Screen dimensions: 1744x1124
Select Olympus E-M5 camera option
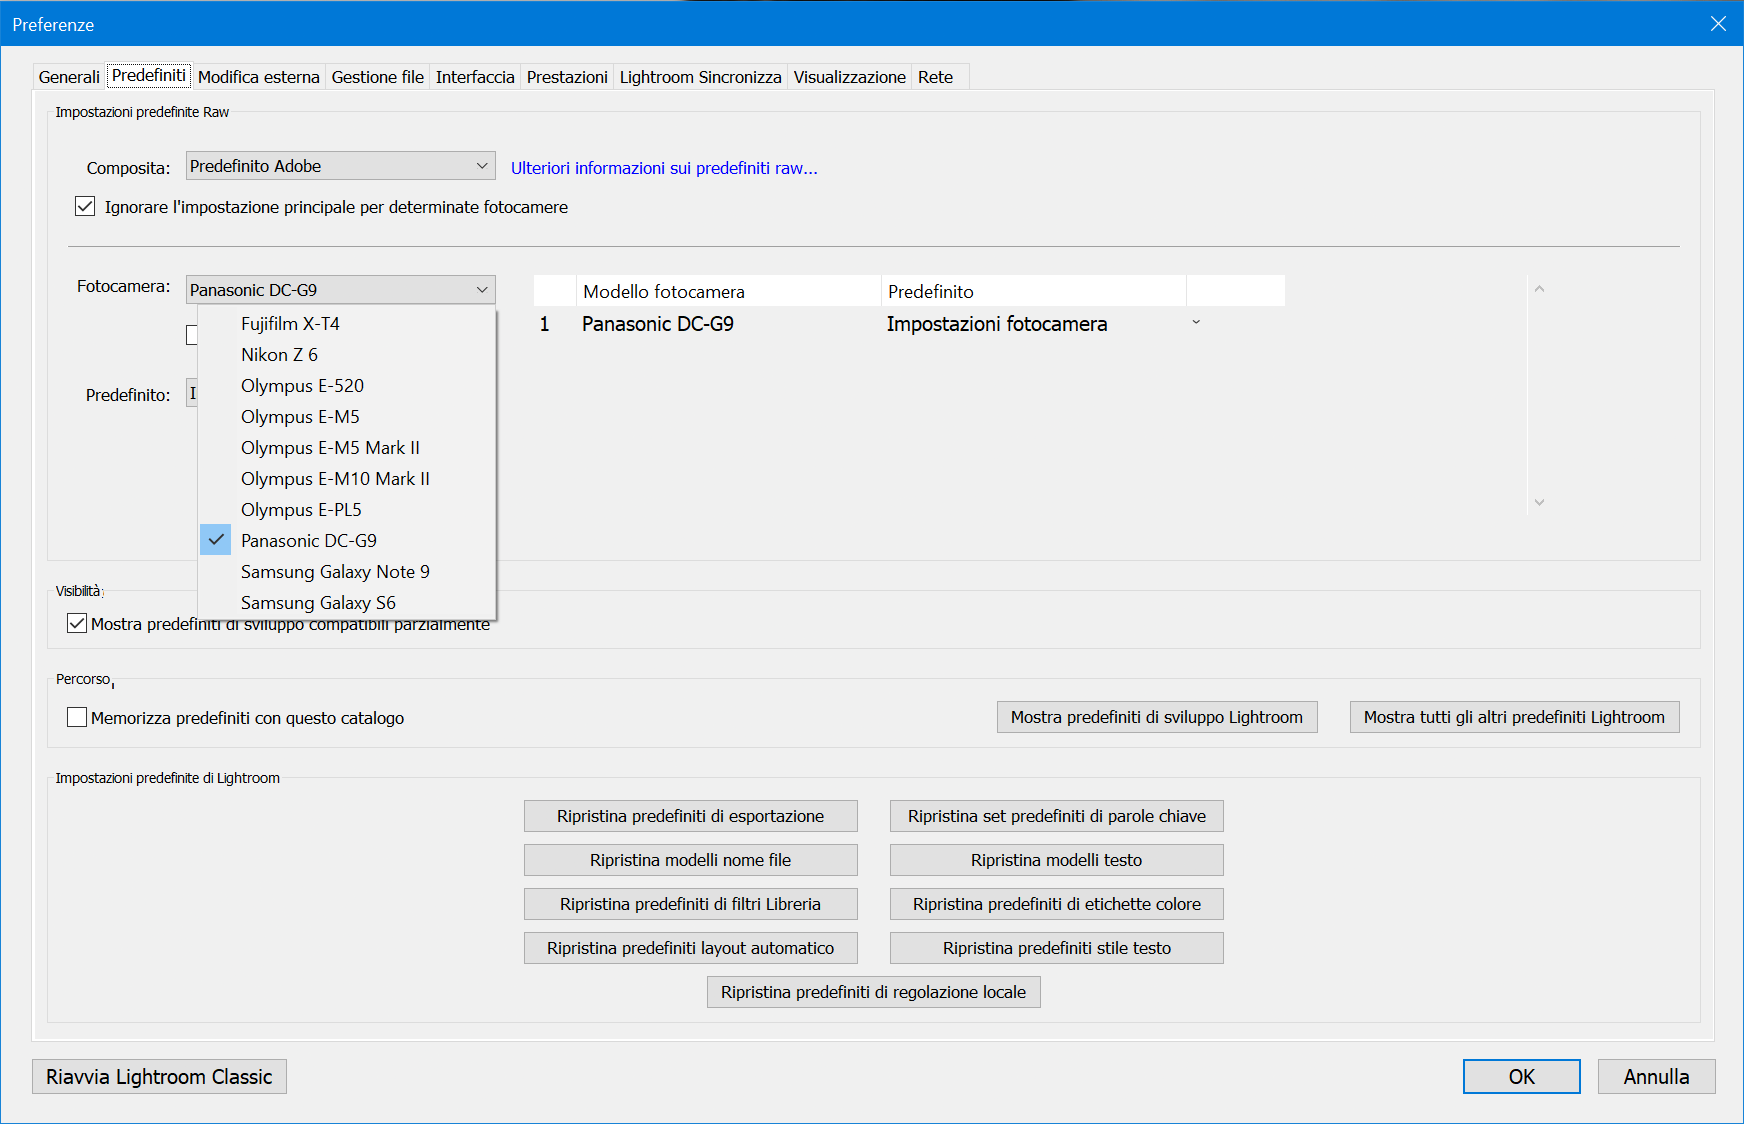point(347,417)
